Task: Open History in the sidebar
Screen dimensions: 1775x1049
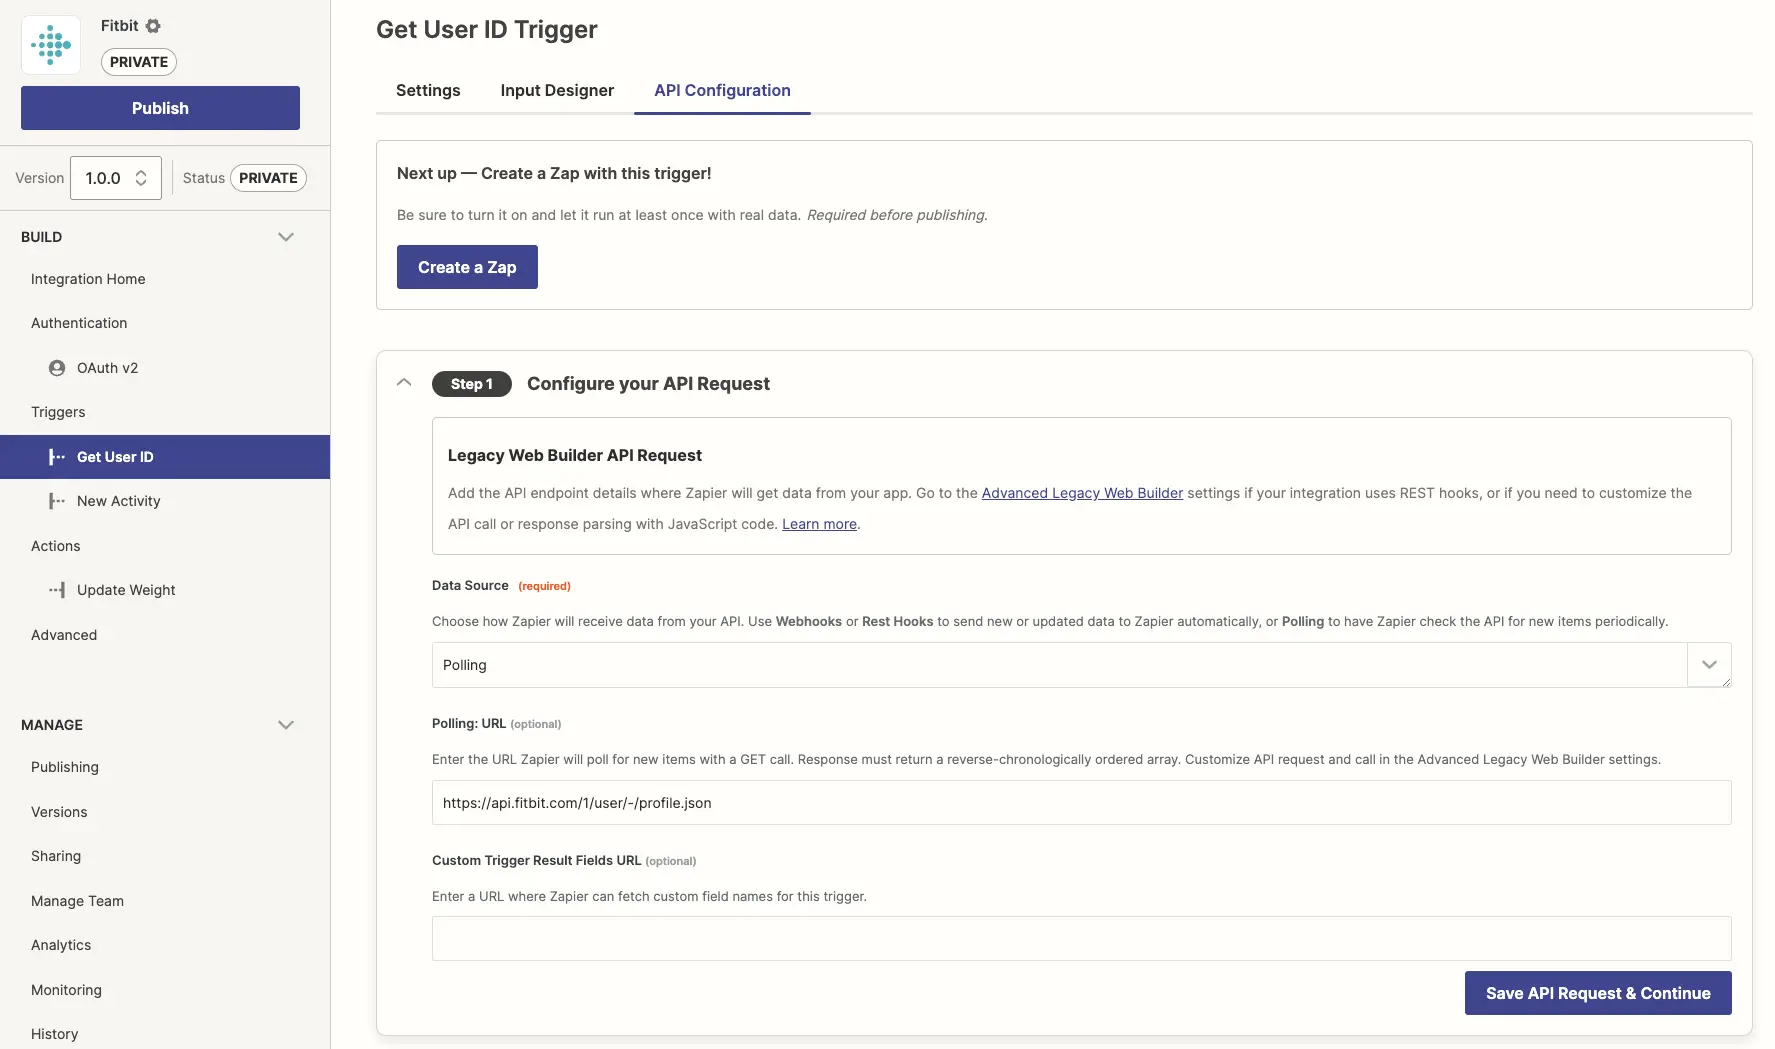Action: (54, 1034)
